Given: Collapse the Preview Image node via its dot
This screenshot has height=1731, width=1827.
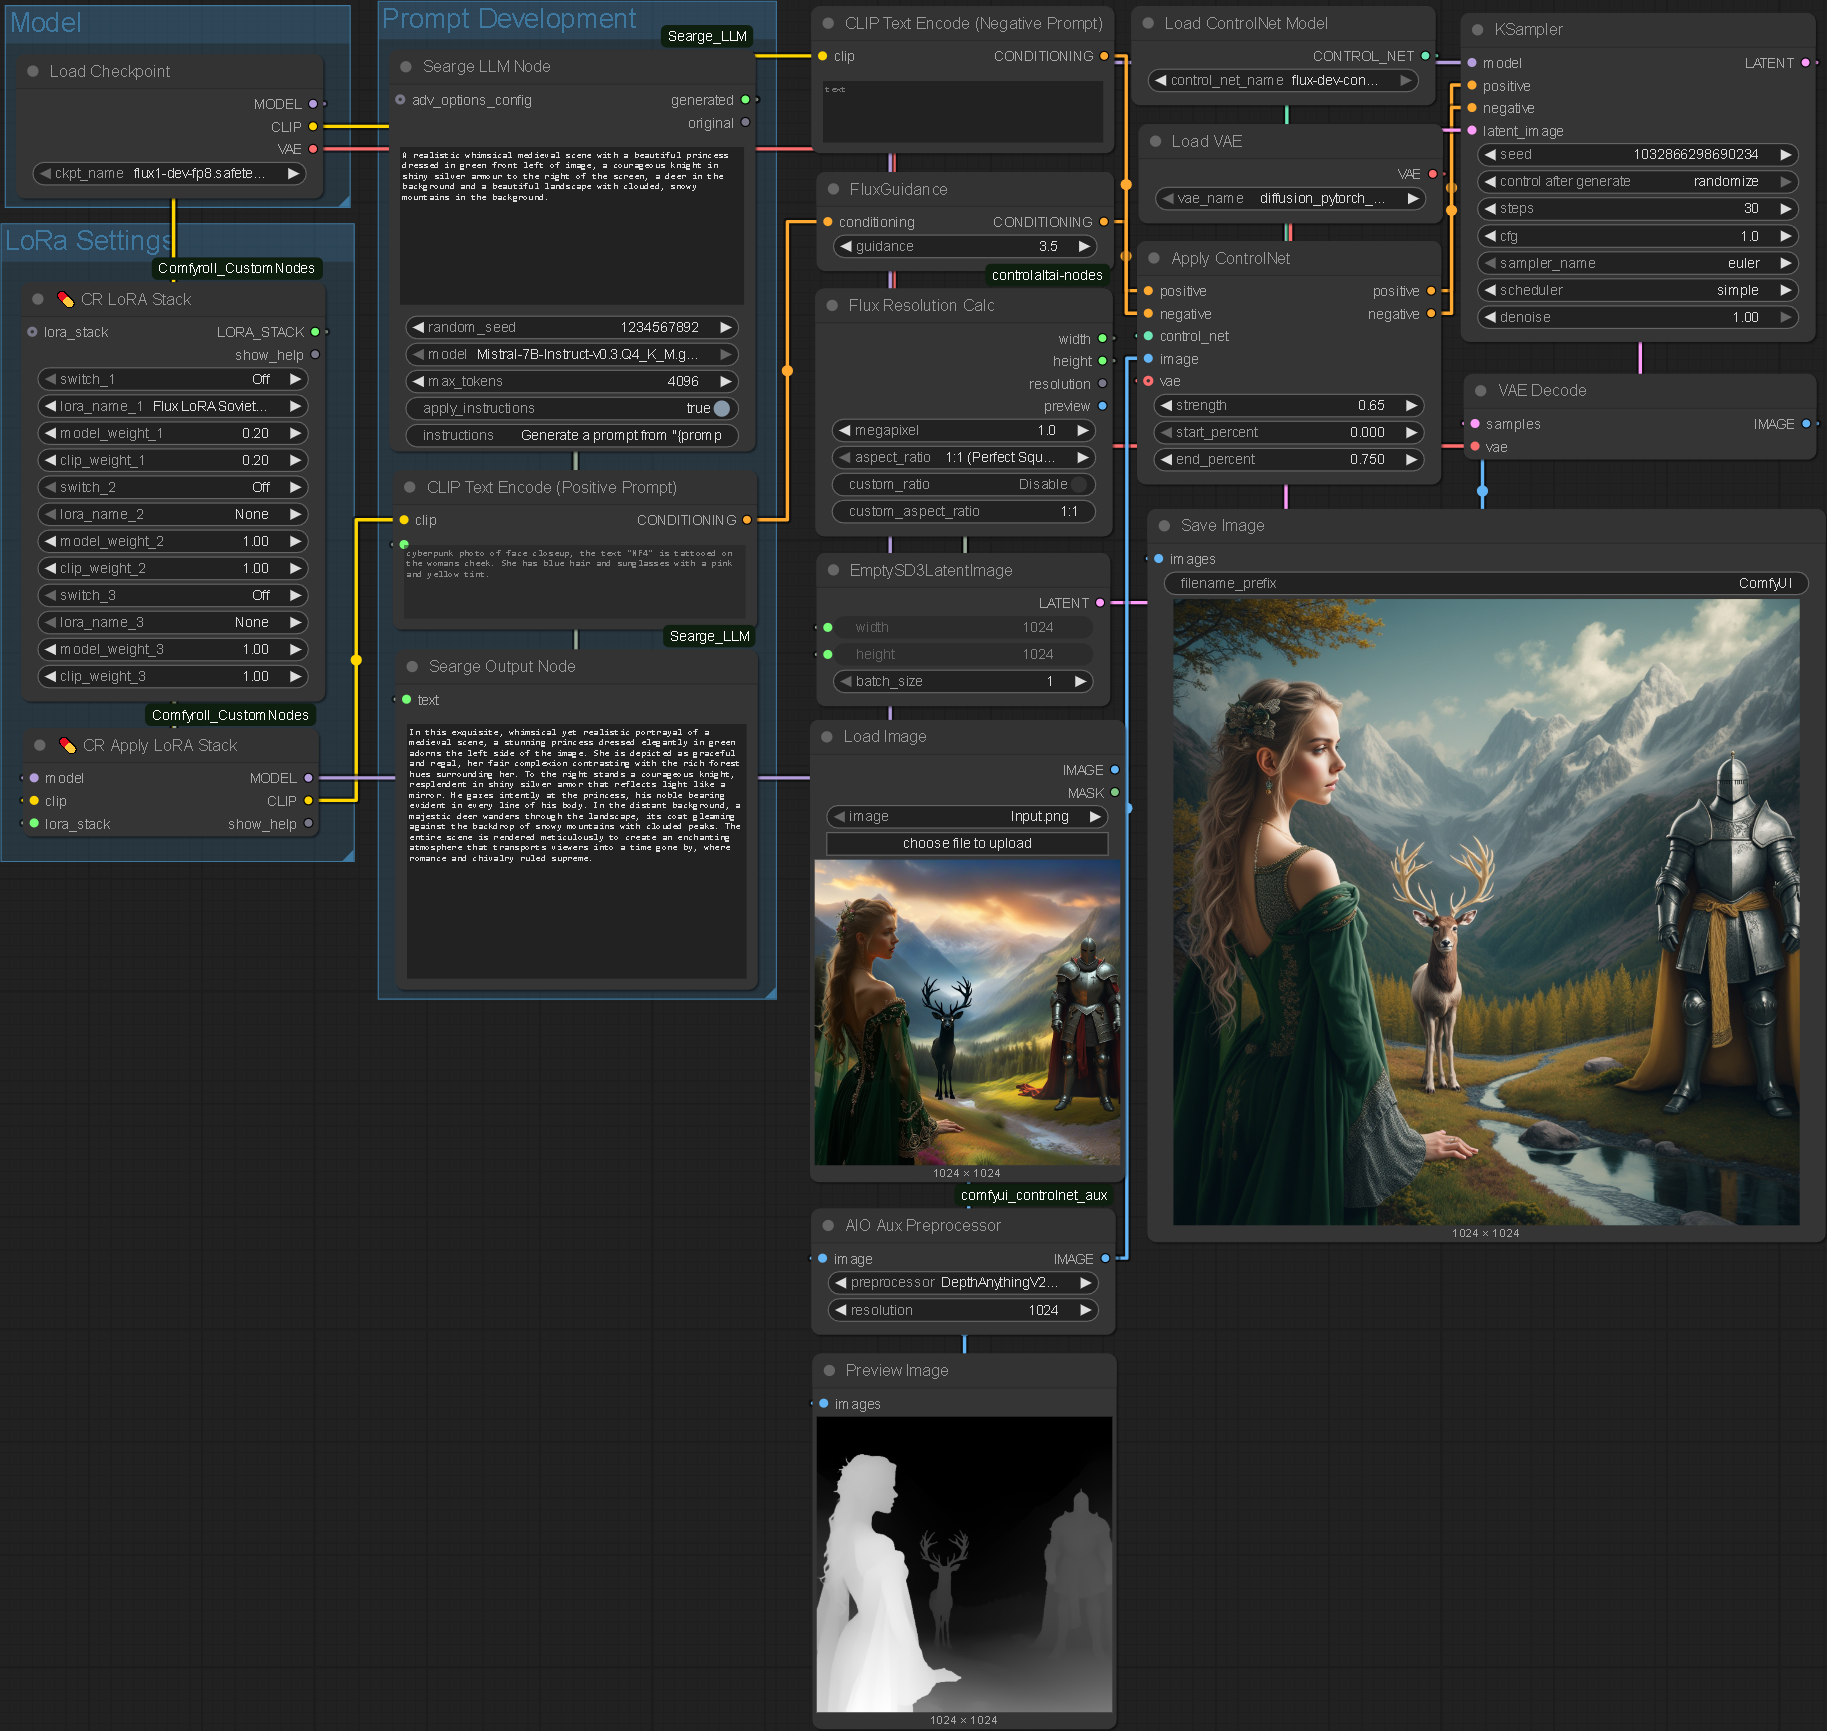Looking at the screenshot, I should [x=829, y=1371].
